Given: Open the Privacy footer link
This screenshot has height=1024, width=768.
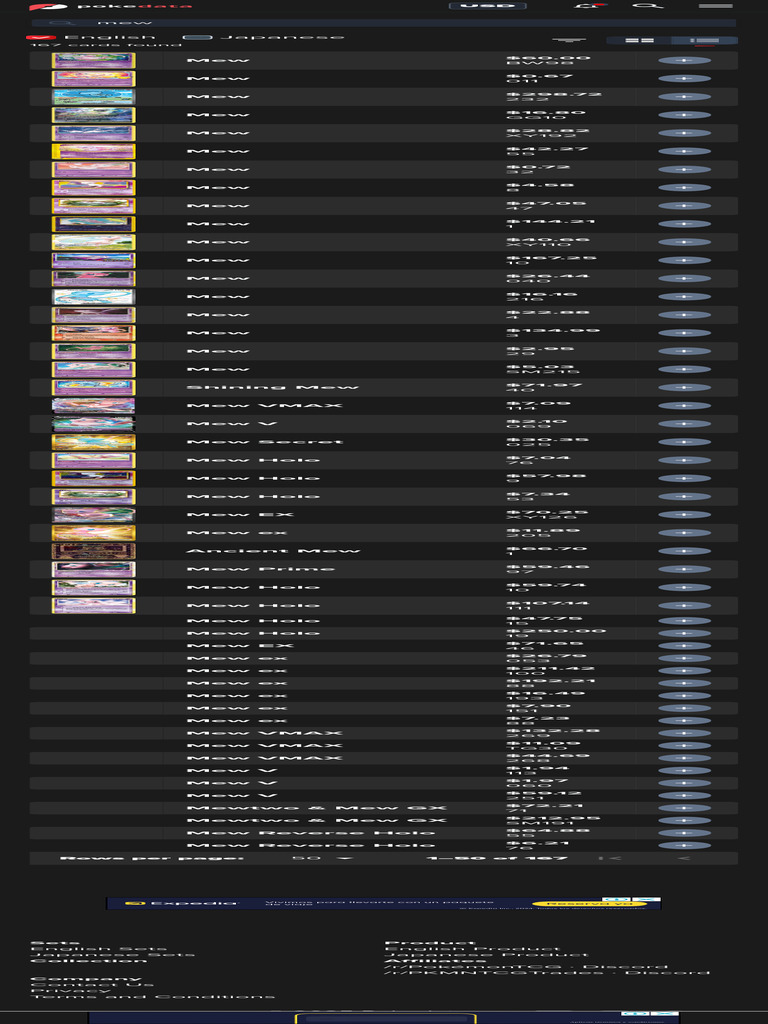Looking at the screenshot, I should [71, 991].
